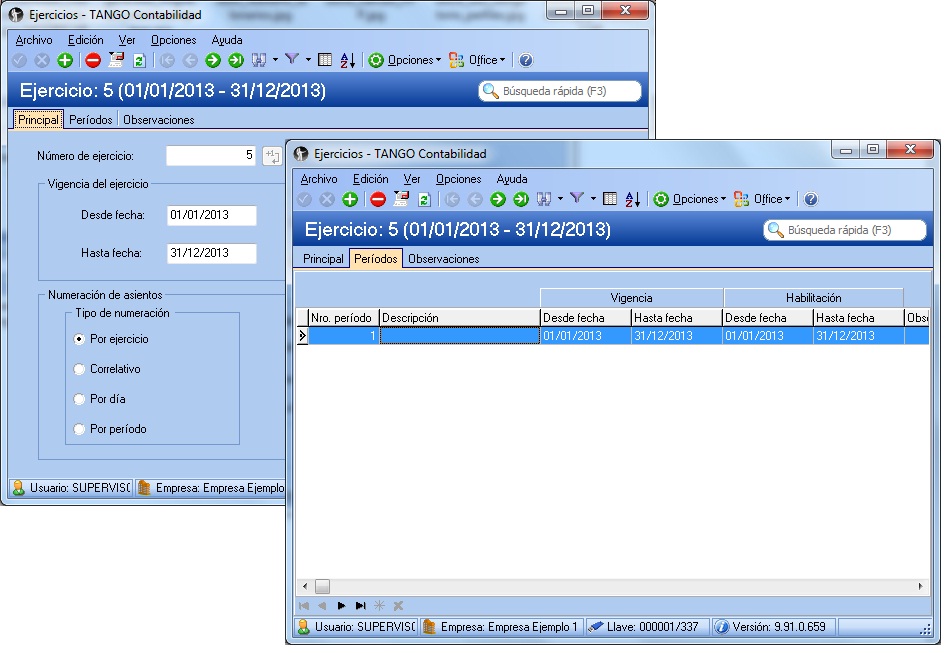Image resolution: width=949 pixels, height=653 pixels.
Task: Click the disabled cancel X in back window
Action: [42, 60]
